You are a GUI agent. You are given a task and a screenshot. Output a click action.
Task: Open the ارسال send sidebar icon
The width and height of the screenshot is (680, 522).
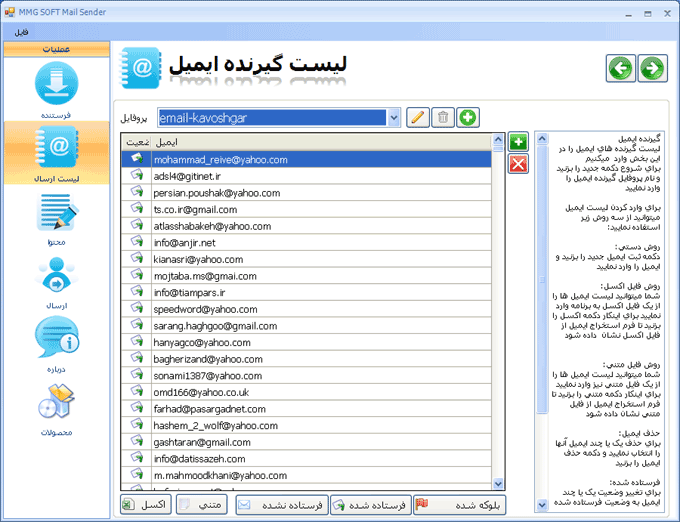point(56,276)
